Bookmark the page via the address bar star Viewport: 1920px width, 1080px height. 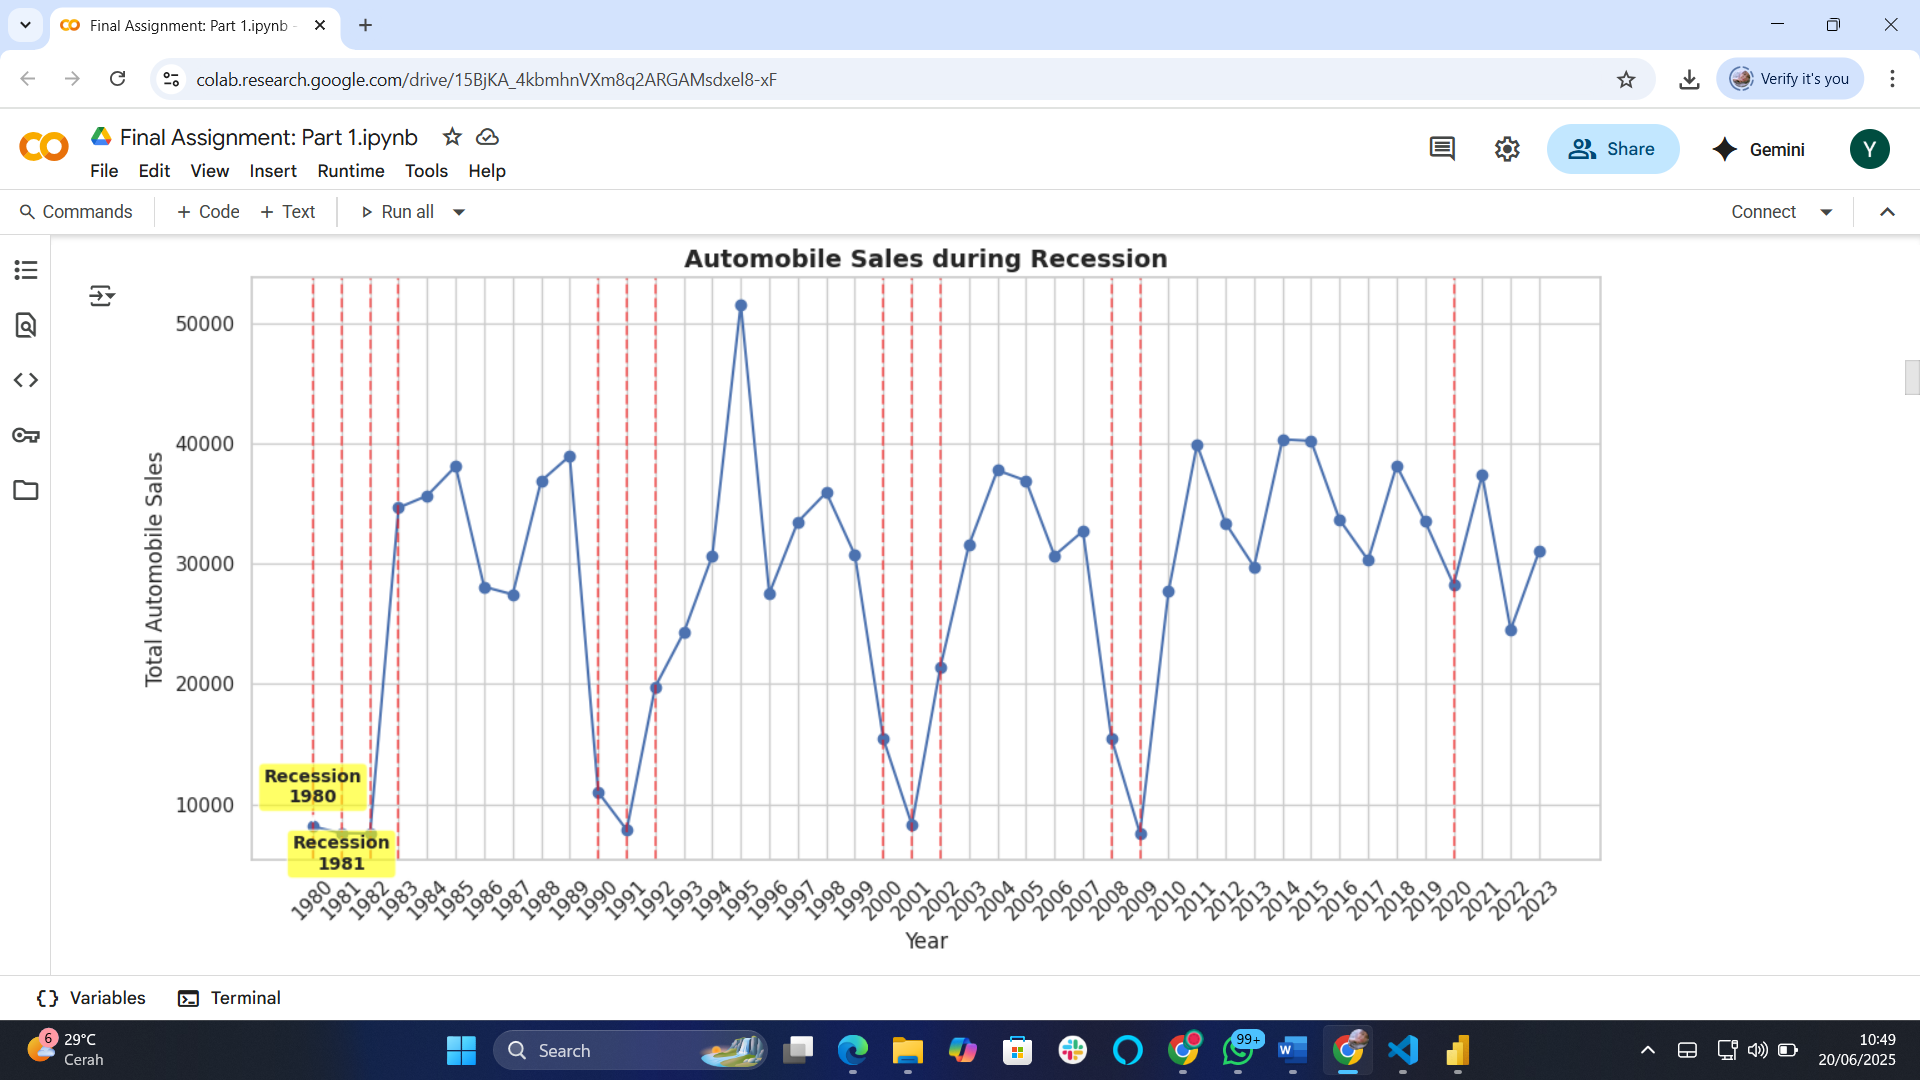tap(1628, 79)
